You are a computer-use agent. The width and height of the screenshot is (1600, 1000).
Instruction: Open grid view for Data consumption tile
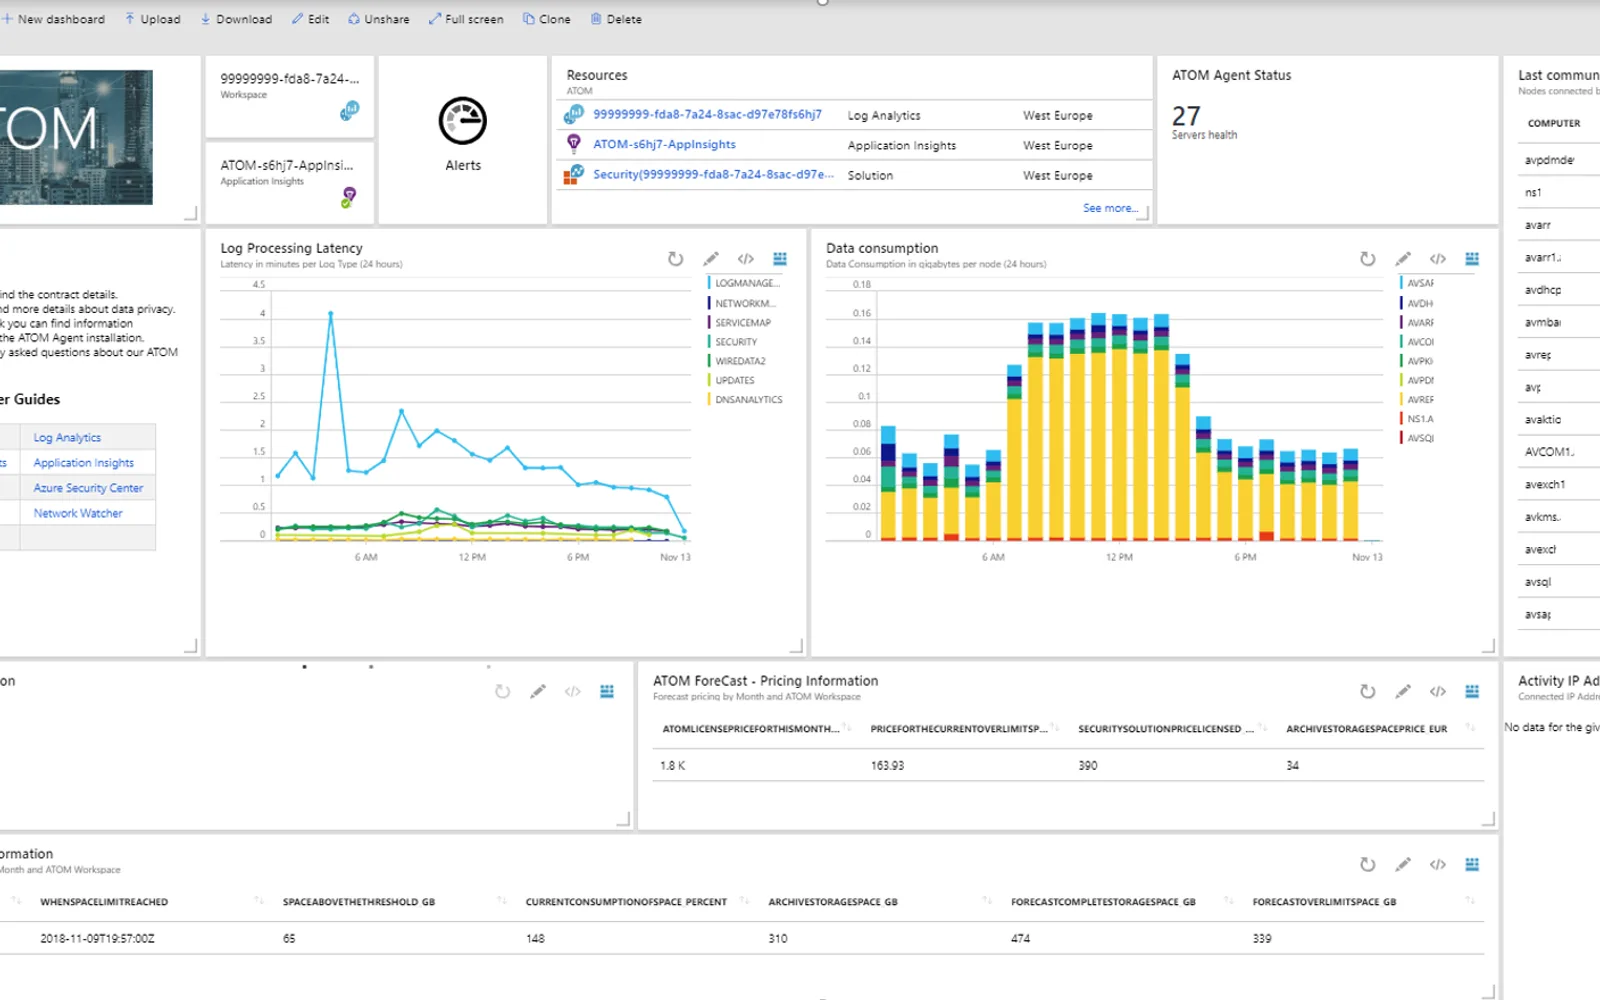coord(1472,259)
